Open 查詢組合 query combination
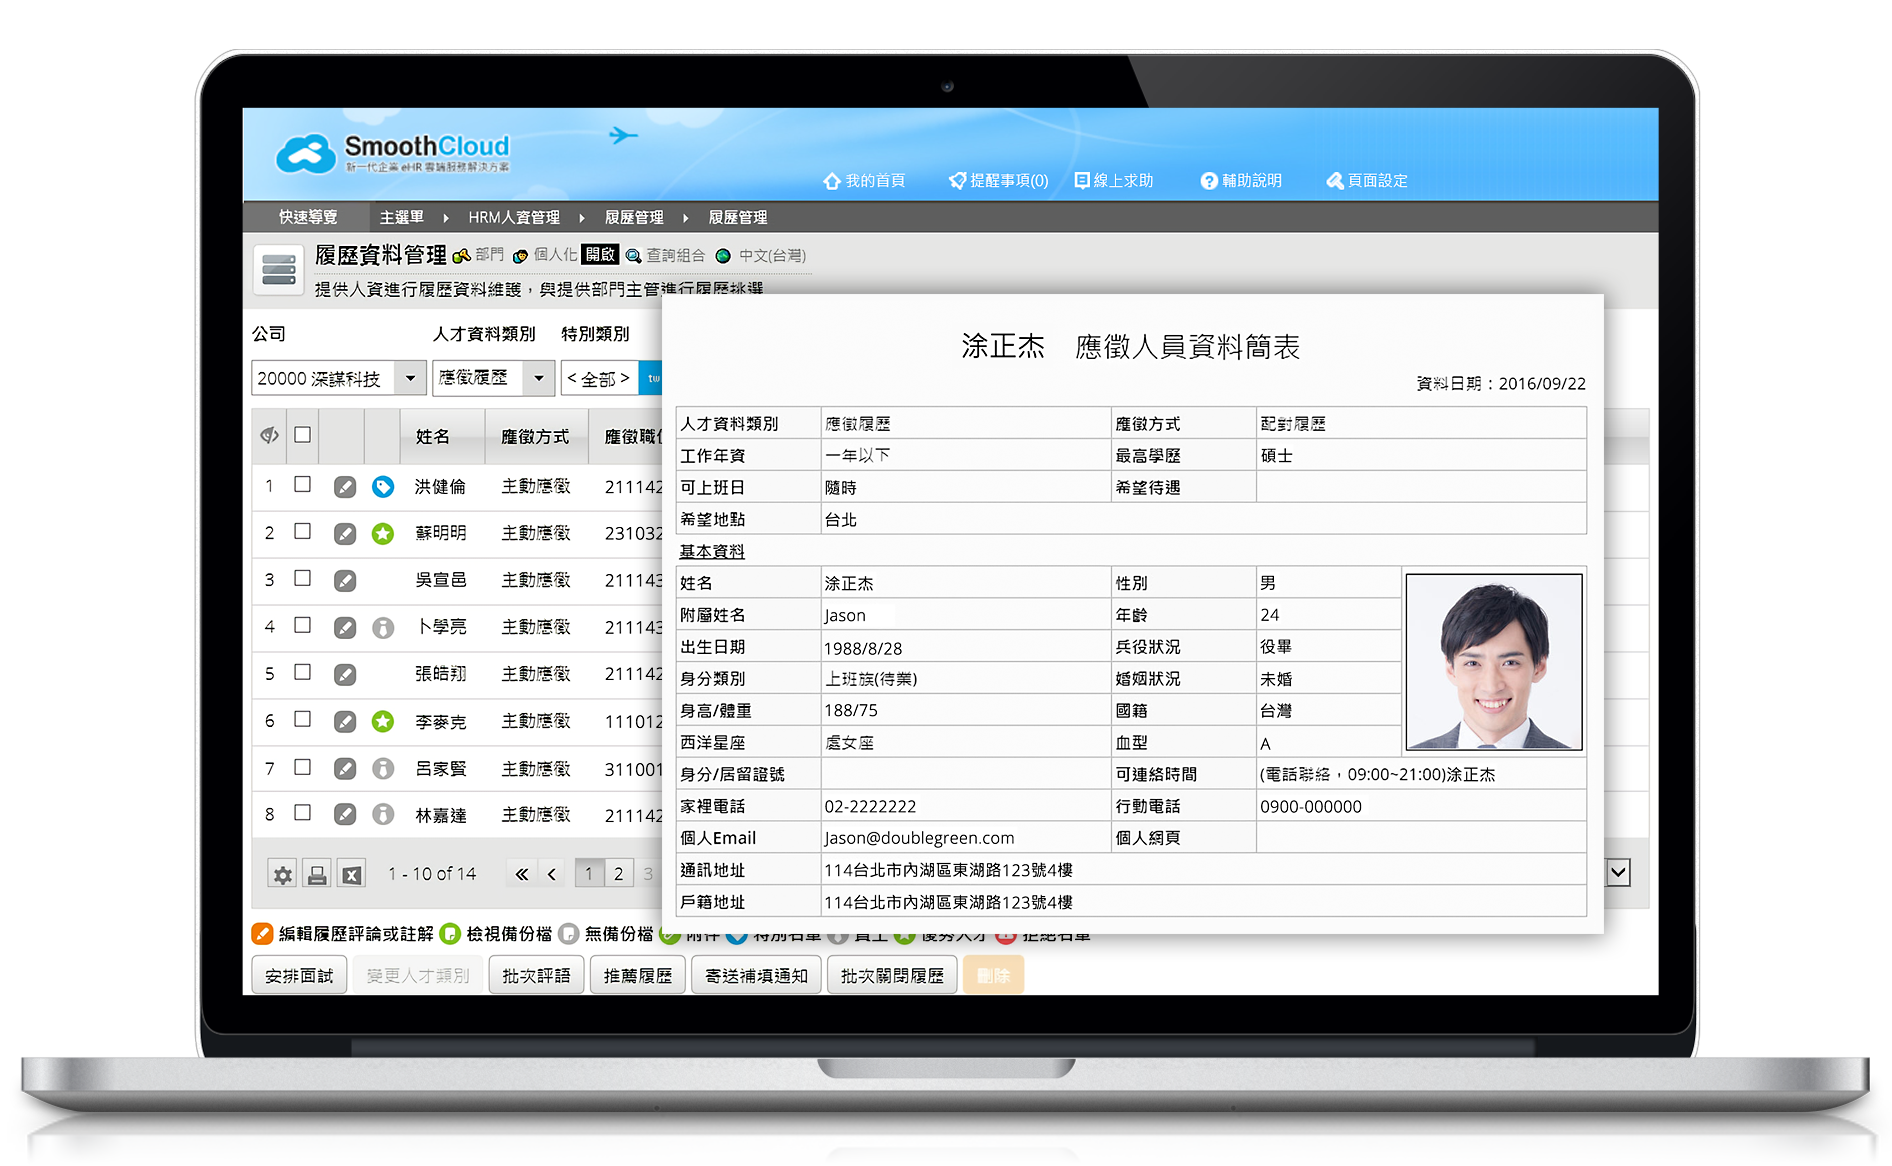 pyautogui.click(x=665, y=256)
